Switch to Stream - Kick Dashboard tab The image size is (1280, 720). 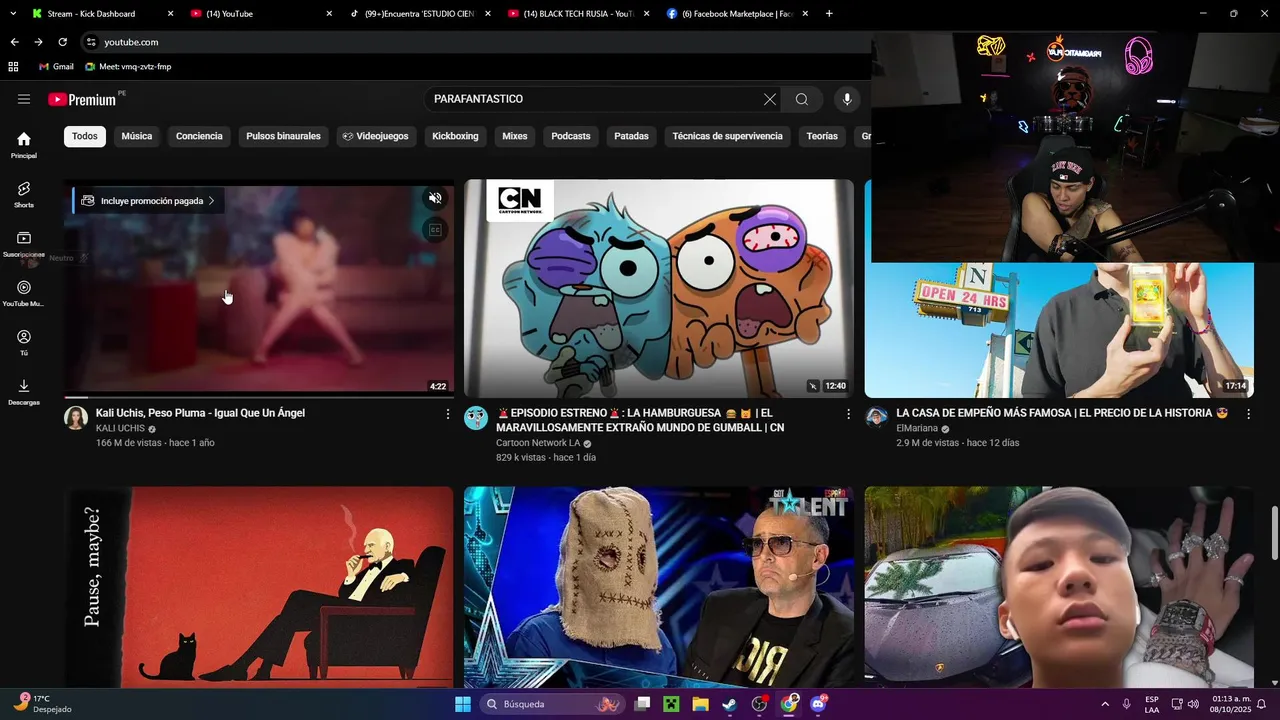click(102, 14)
